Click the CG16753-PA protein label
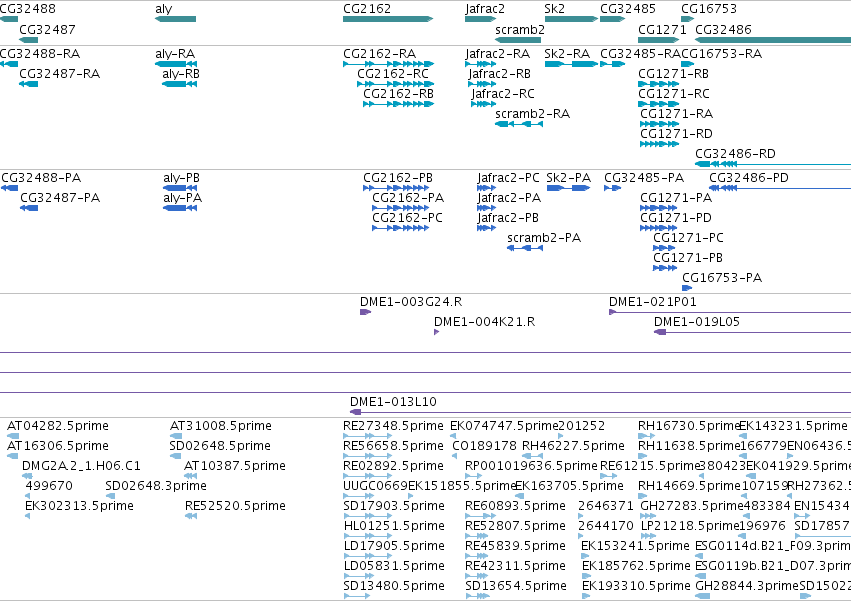 (x=722, y=279)
